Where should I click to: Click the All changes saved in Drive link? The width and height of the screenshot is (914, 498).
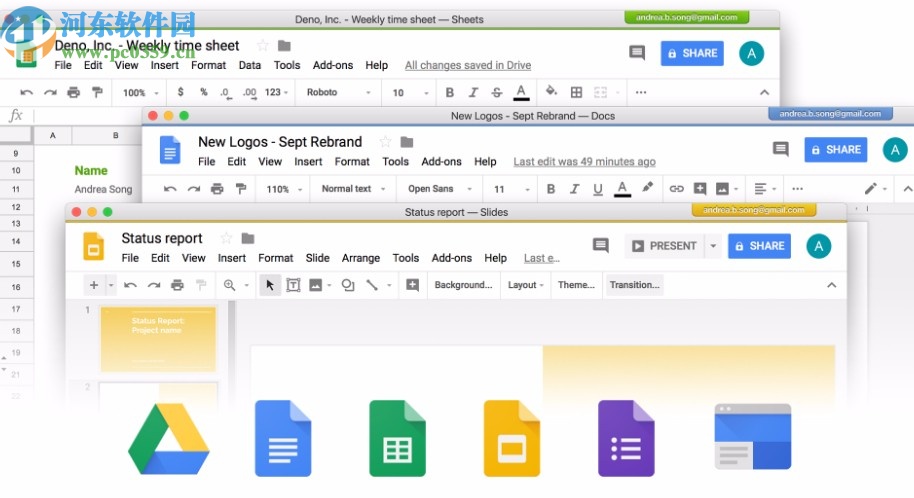468,65
